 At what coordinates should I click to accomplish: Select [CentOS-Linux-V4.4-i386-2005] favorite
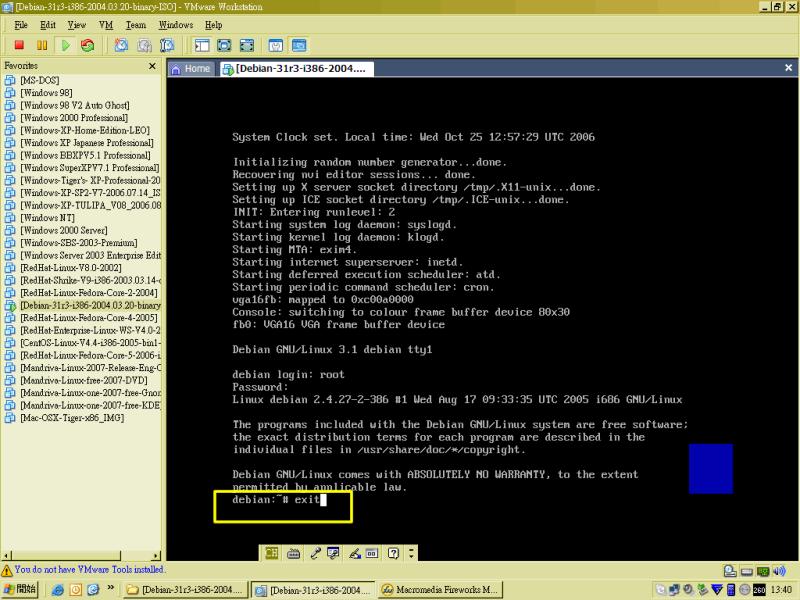[90, 342]
